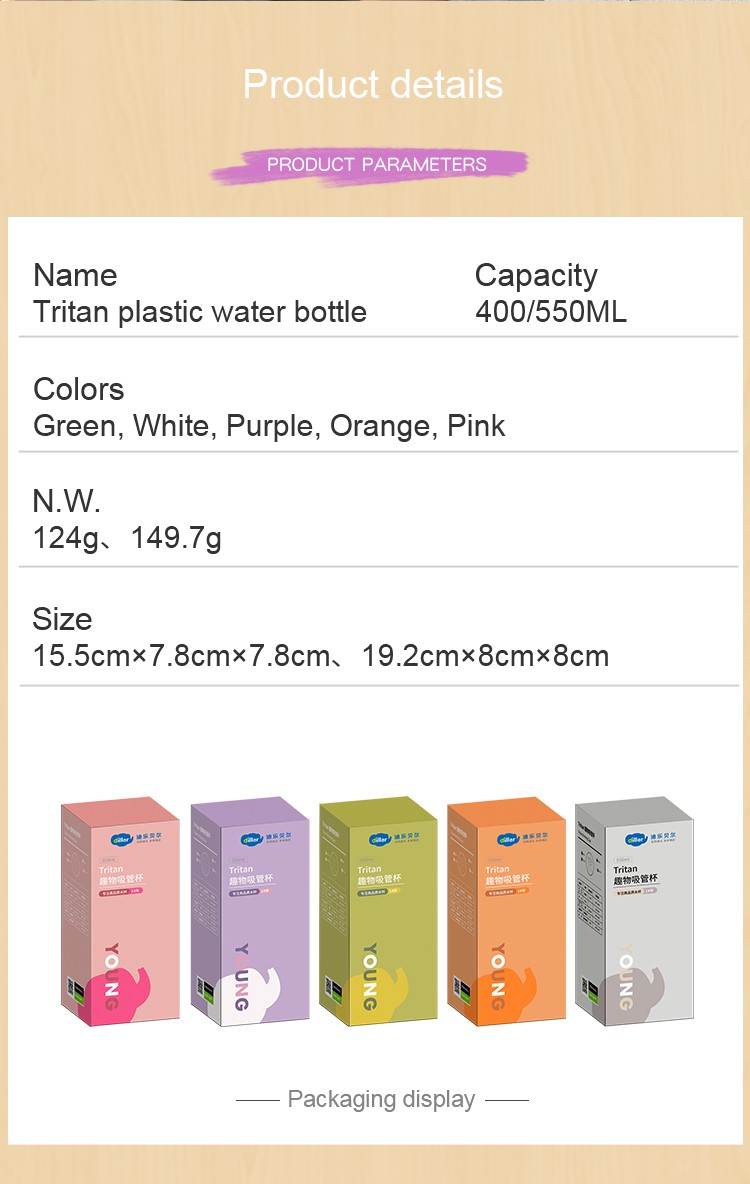Screen dimensions: 750x1184
Task: Click the size dimensions text row
Action: point(320,655)
